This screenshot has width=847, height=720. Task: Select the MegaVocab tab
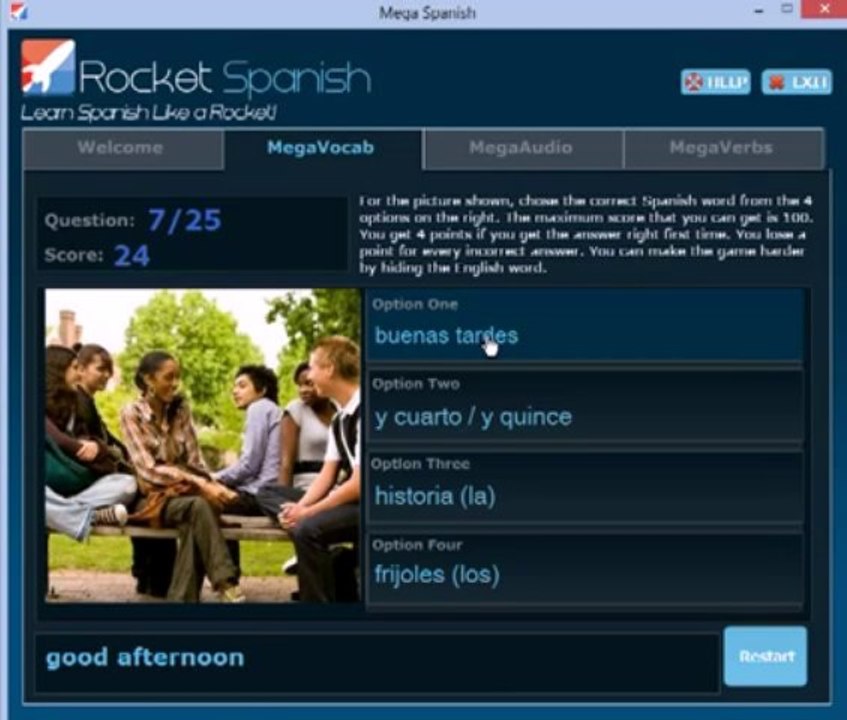[x=323, y=149]
